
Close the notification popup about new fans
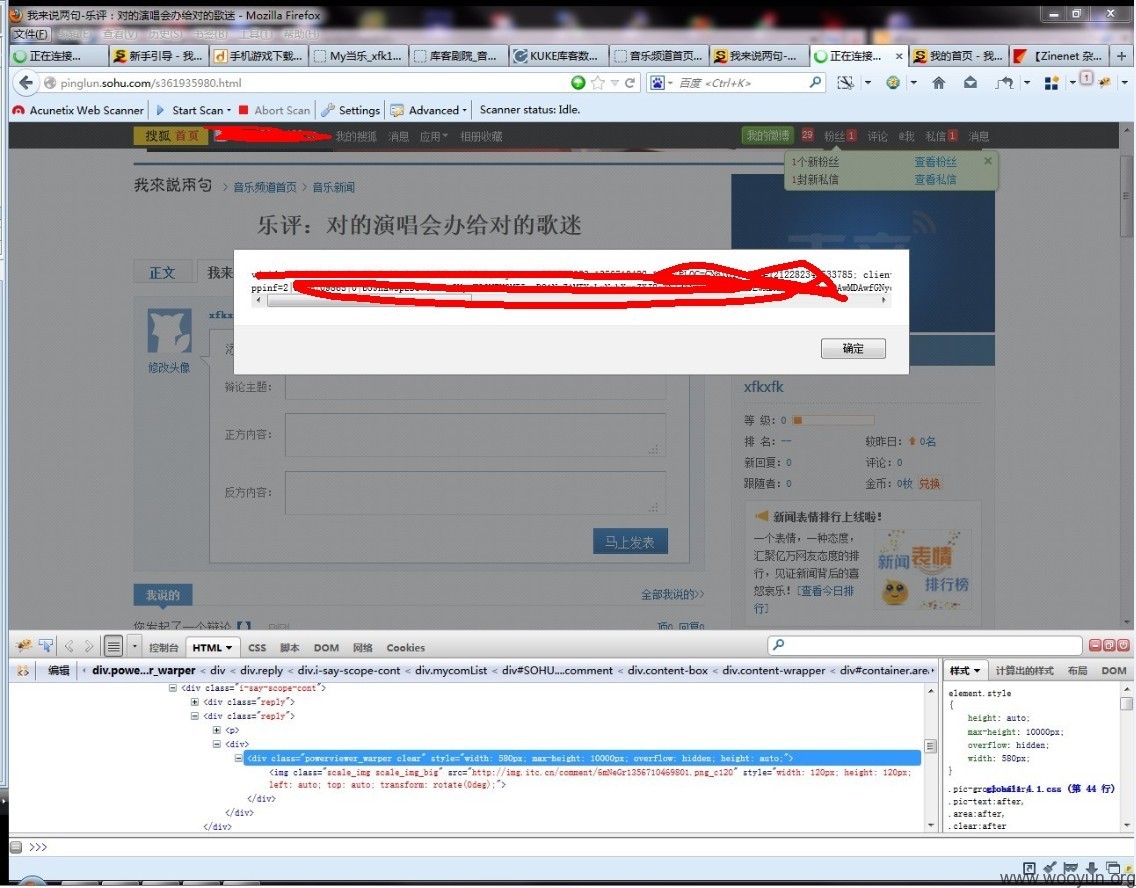point(987,161)
